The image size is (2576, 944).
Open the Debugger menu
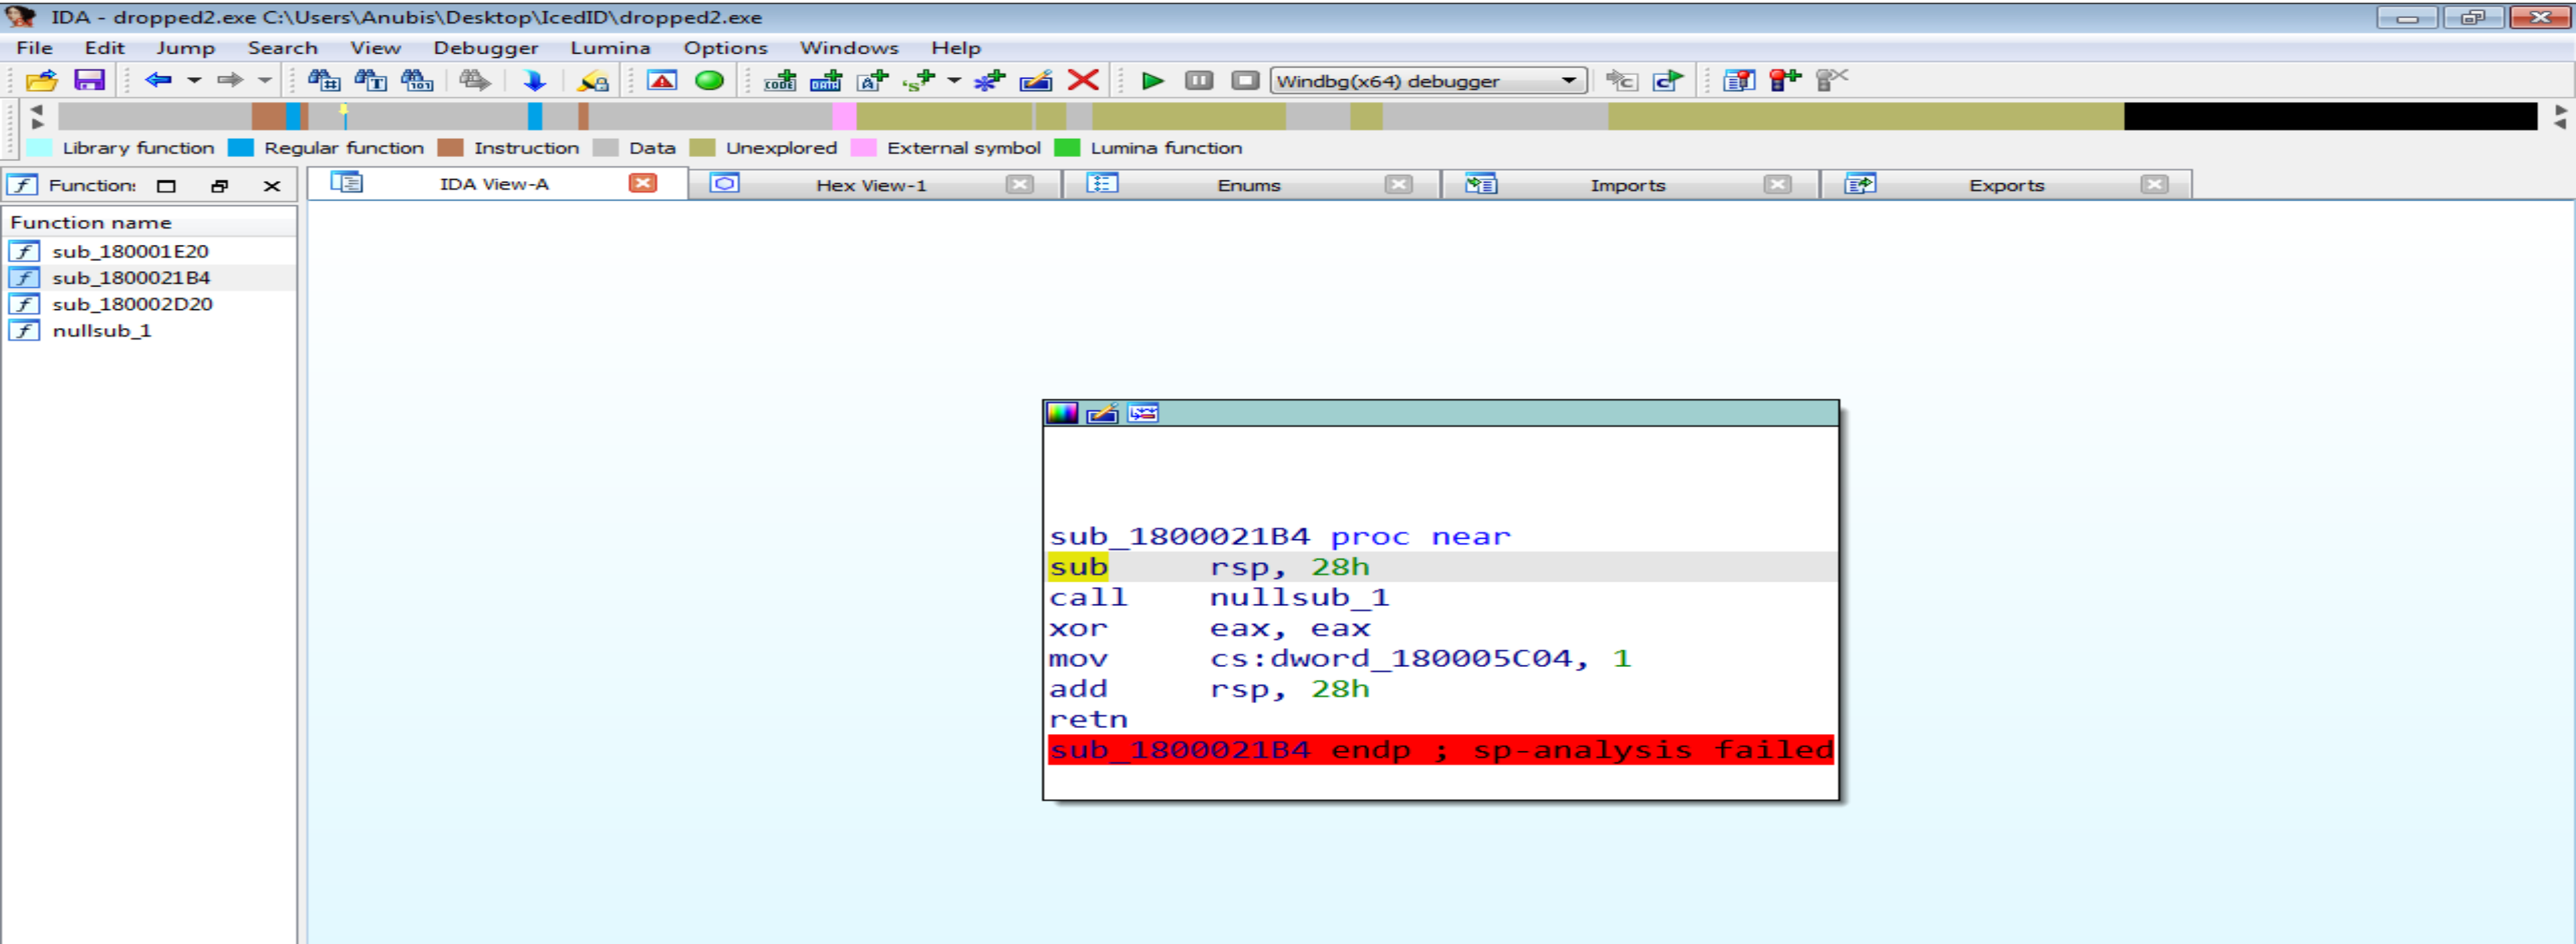click(x=485, y=47)
